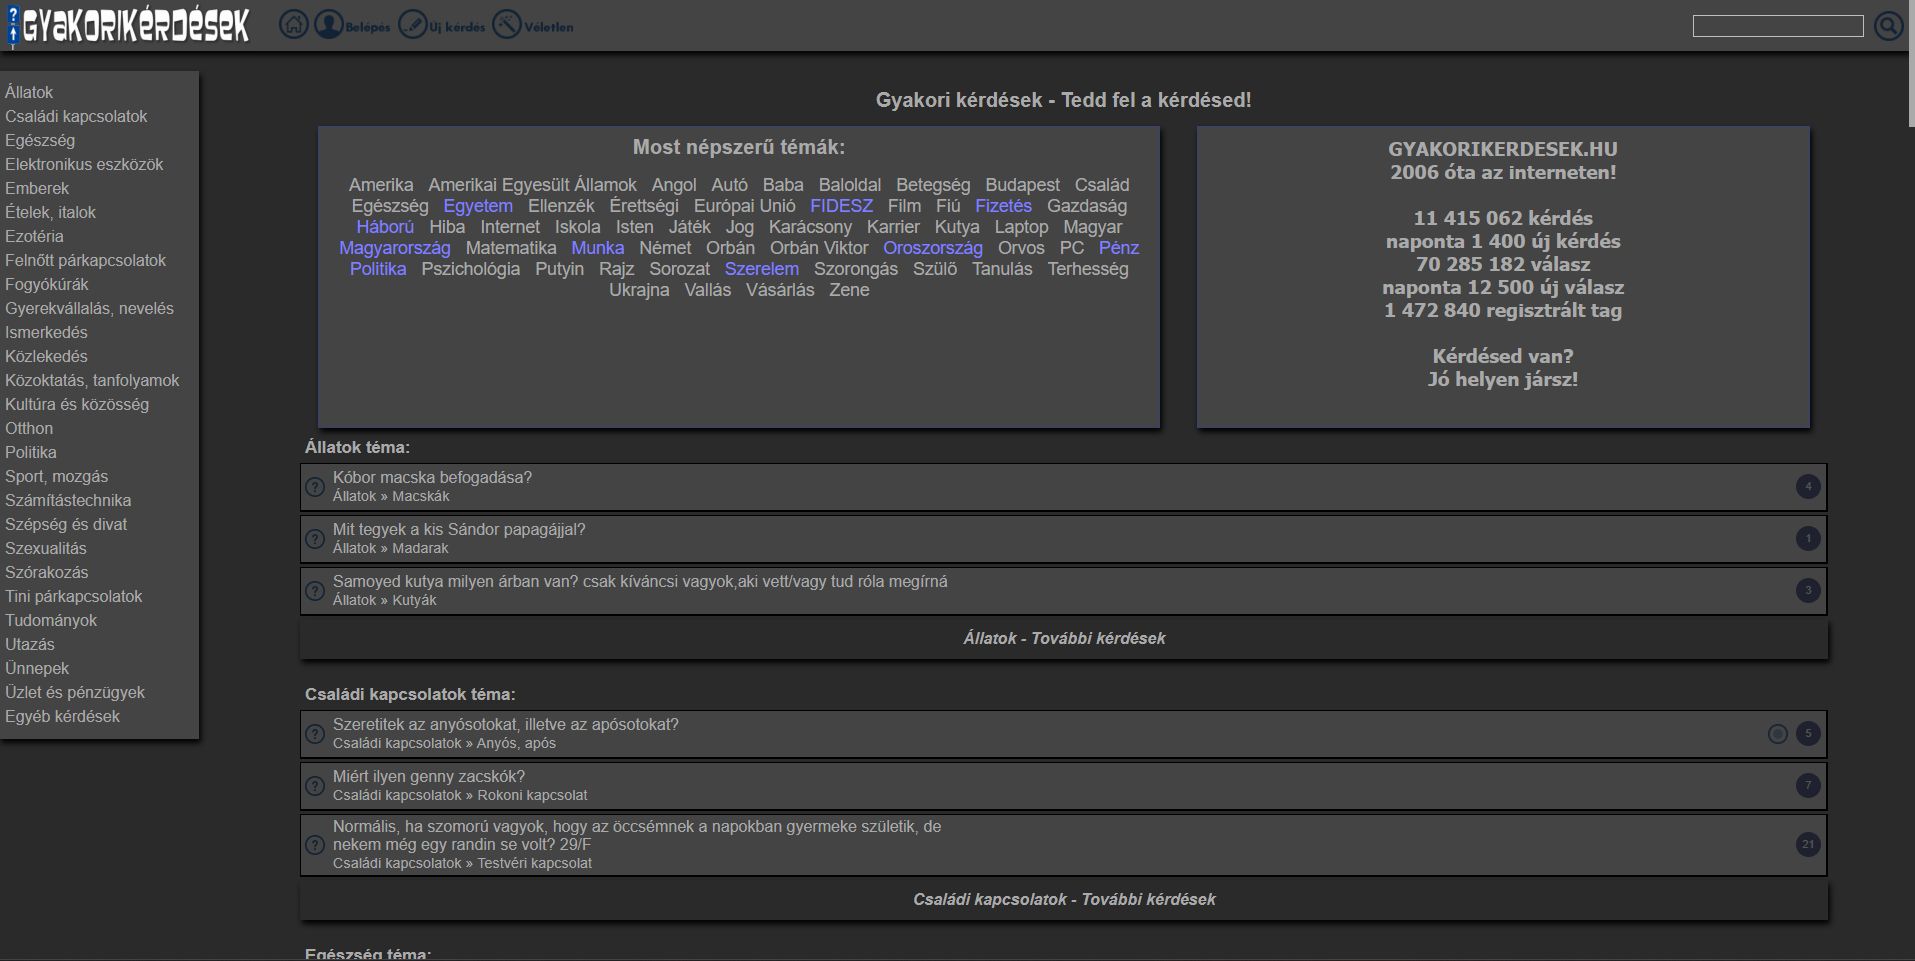Click the Terhesség topic tag

tap(1088, 269)
